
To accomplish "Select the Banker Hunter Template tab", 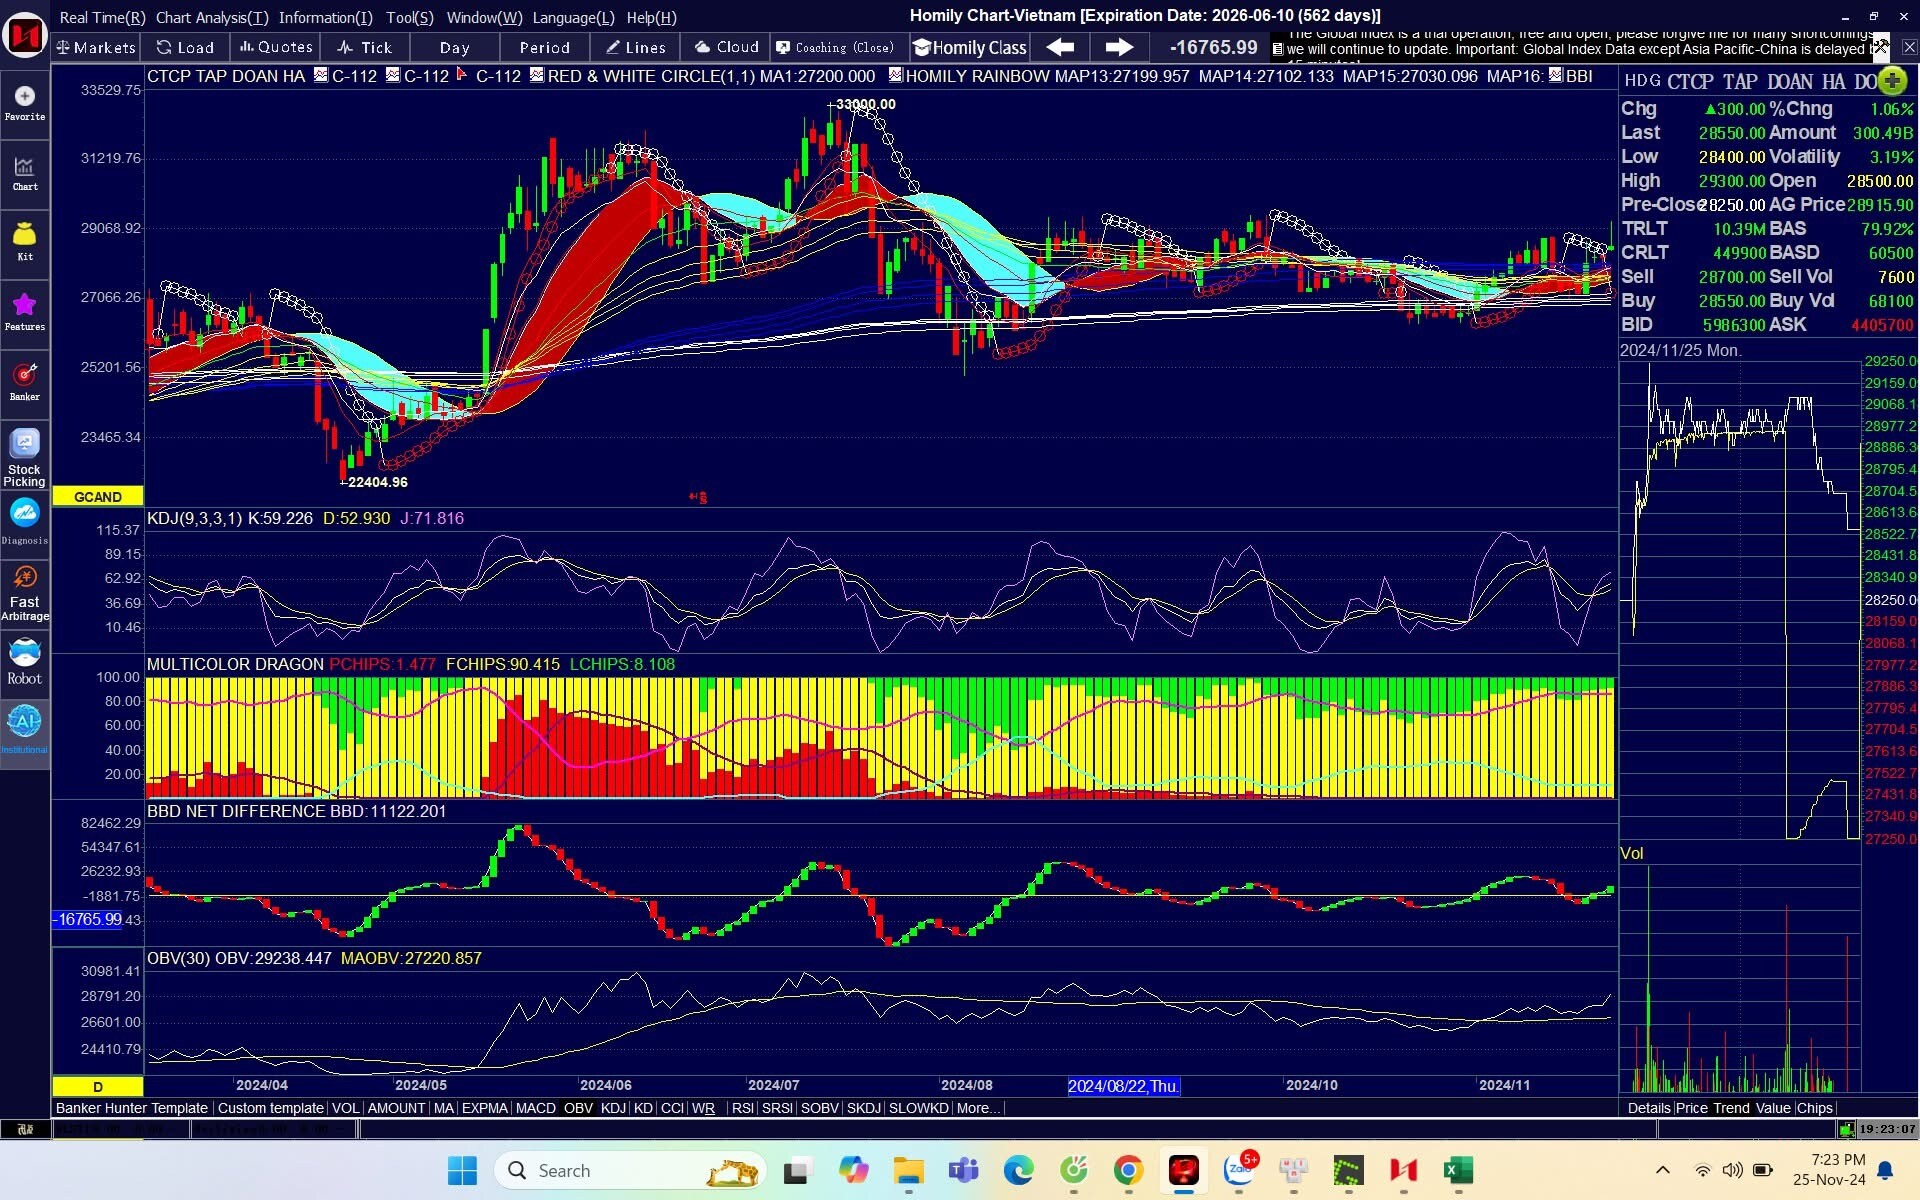I will tap(132, 1108).
